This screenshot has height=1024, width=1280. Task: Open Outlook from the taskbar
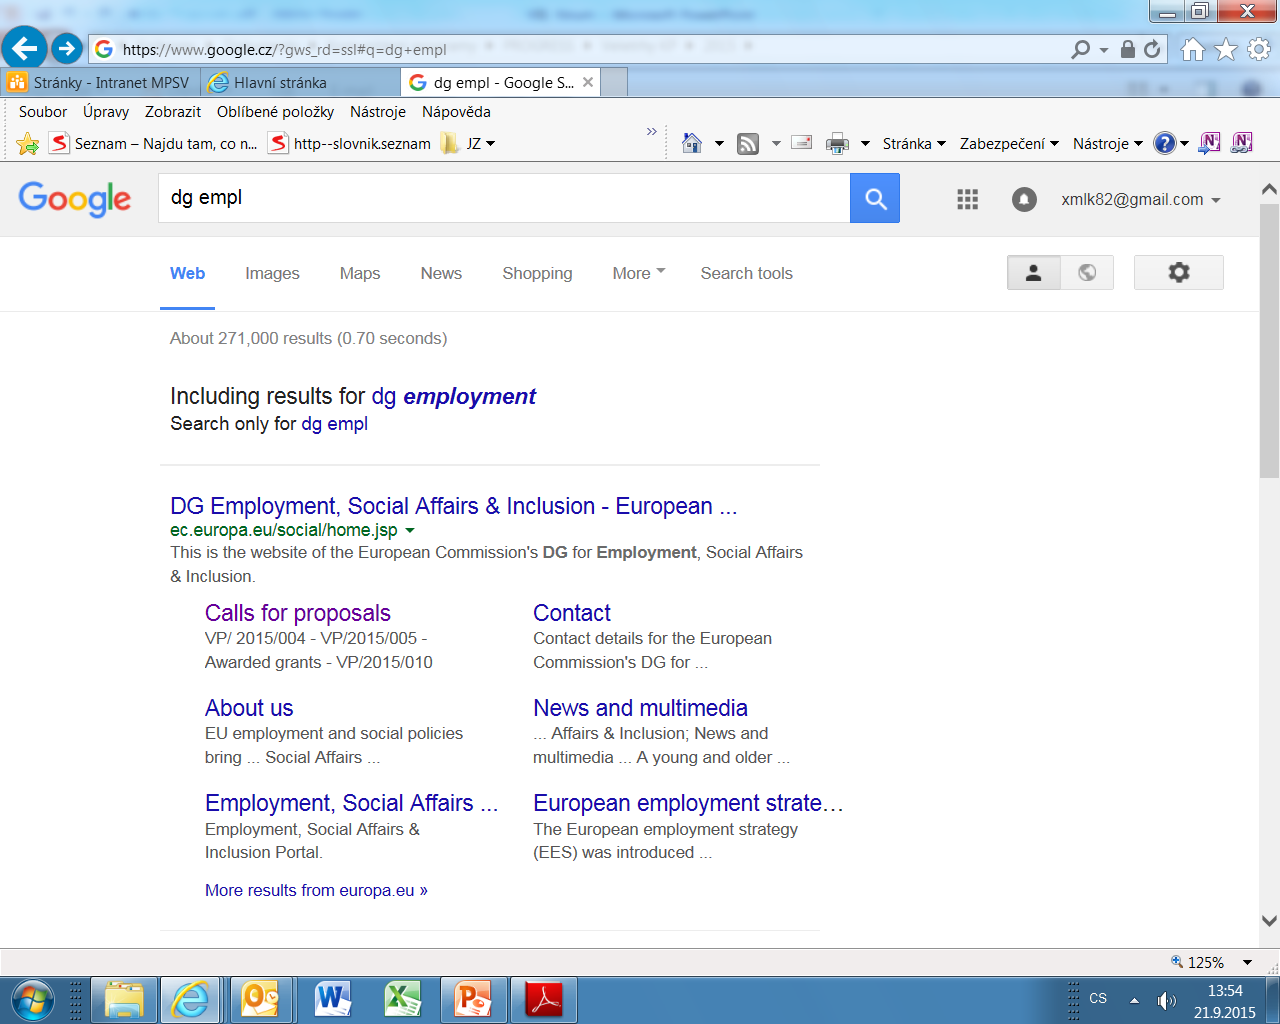pyautogui.click(x=260, y=999)
